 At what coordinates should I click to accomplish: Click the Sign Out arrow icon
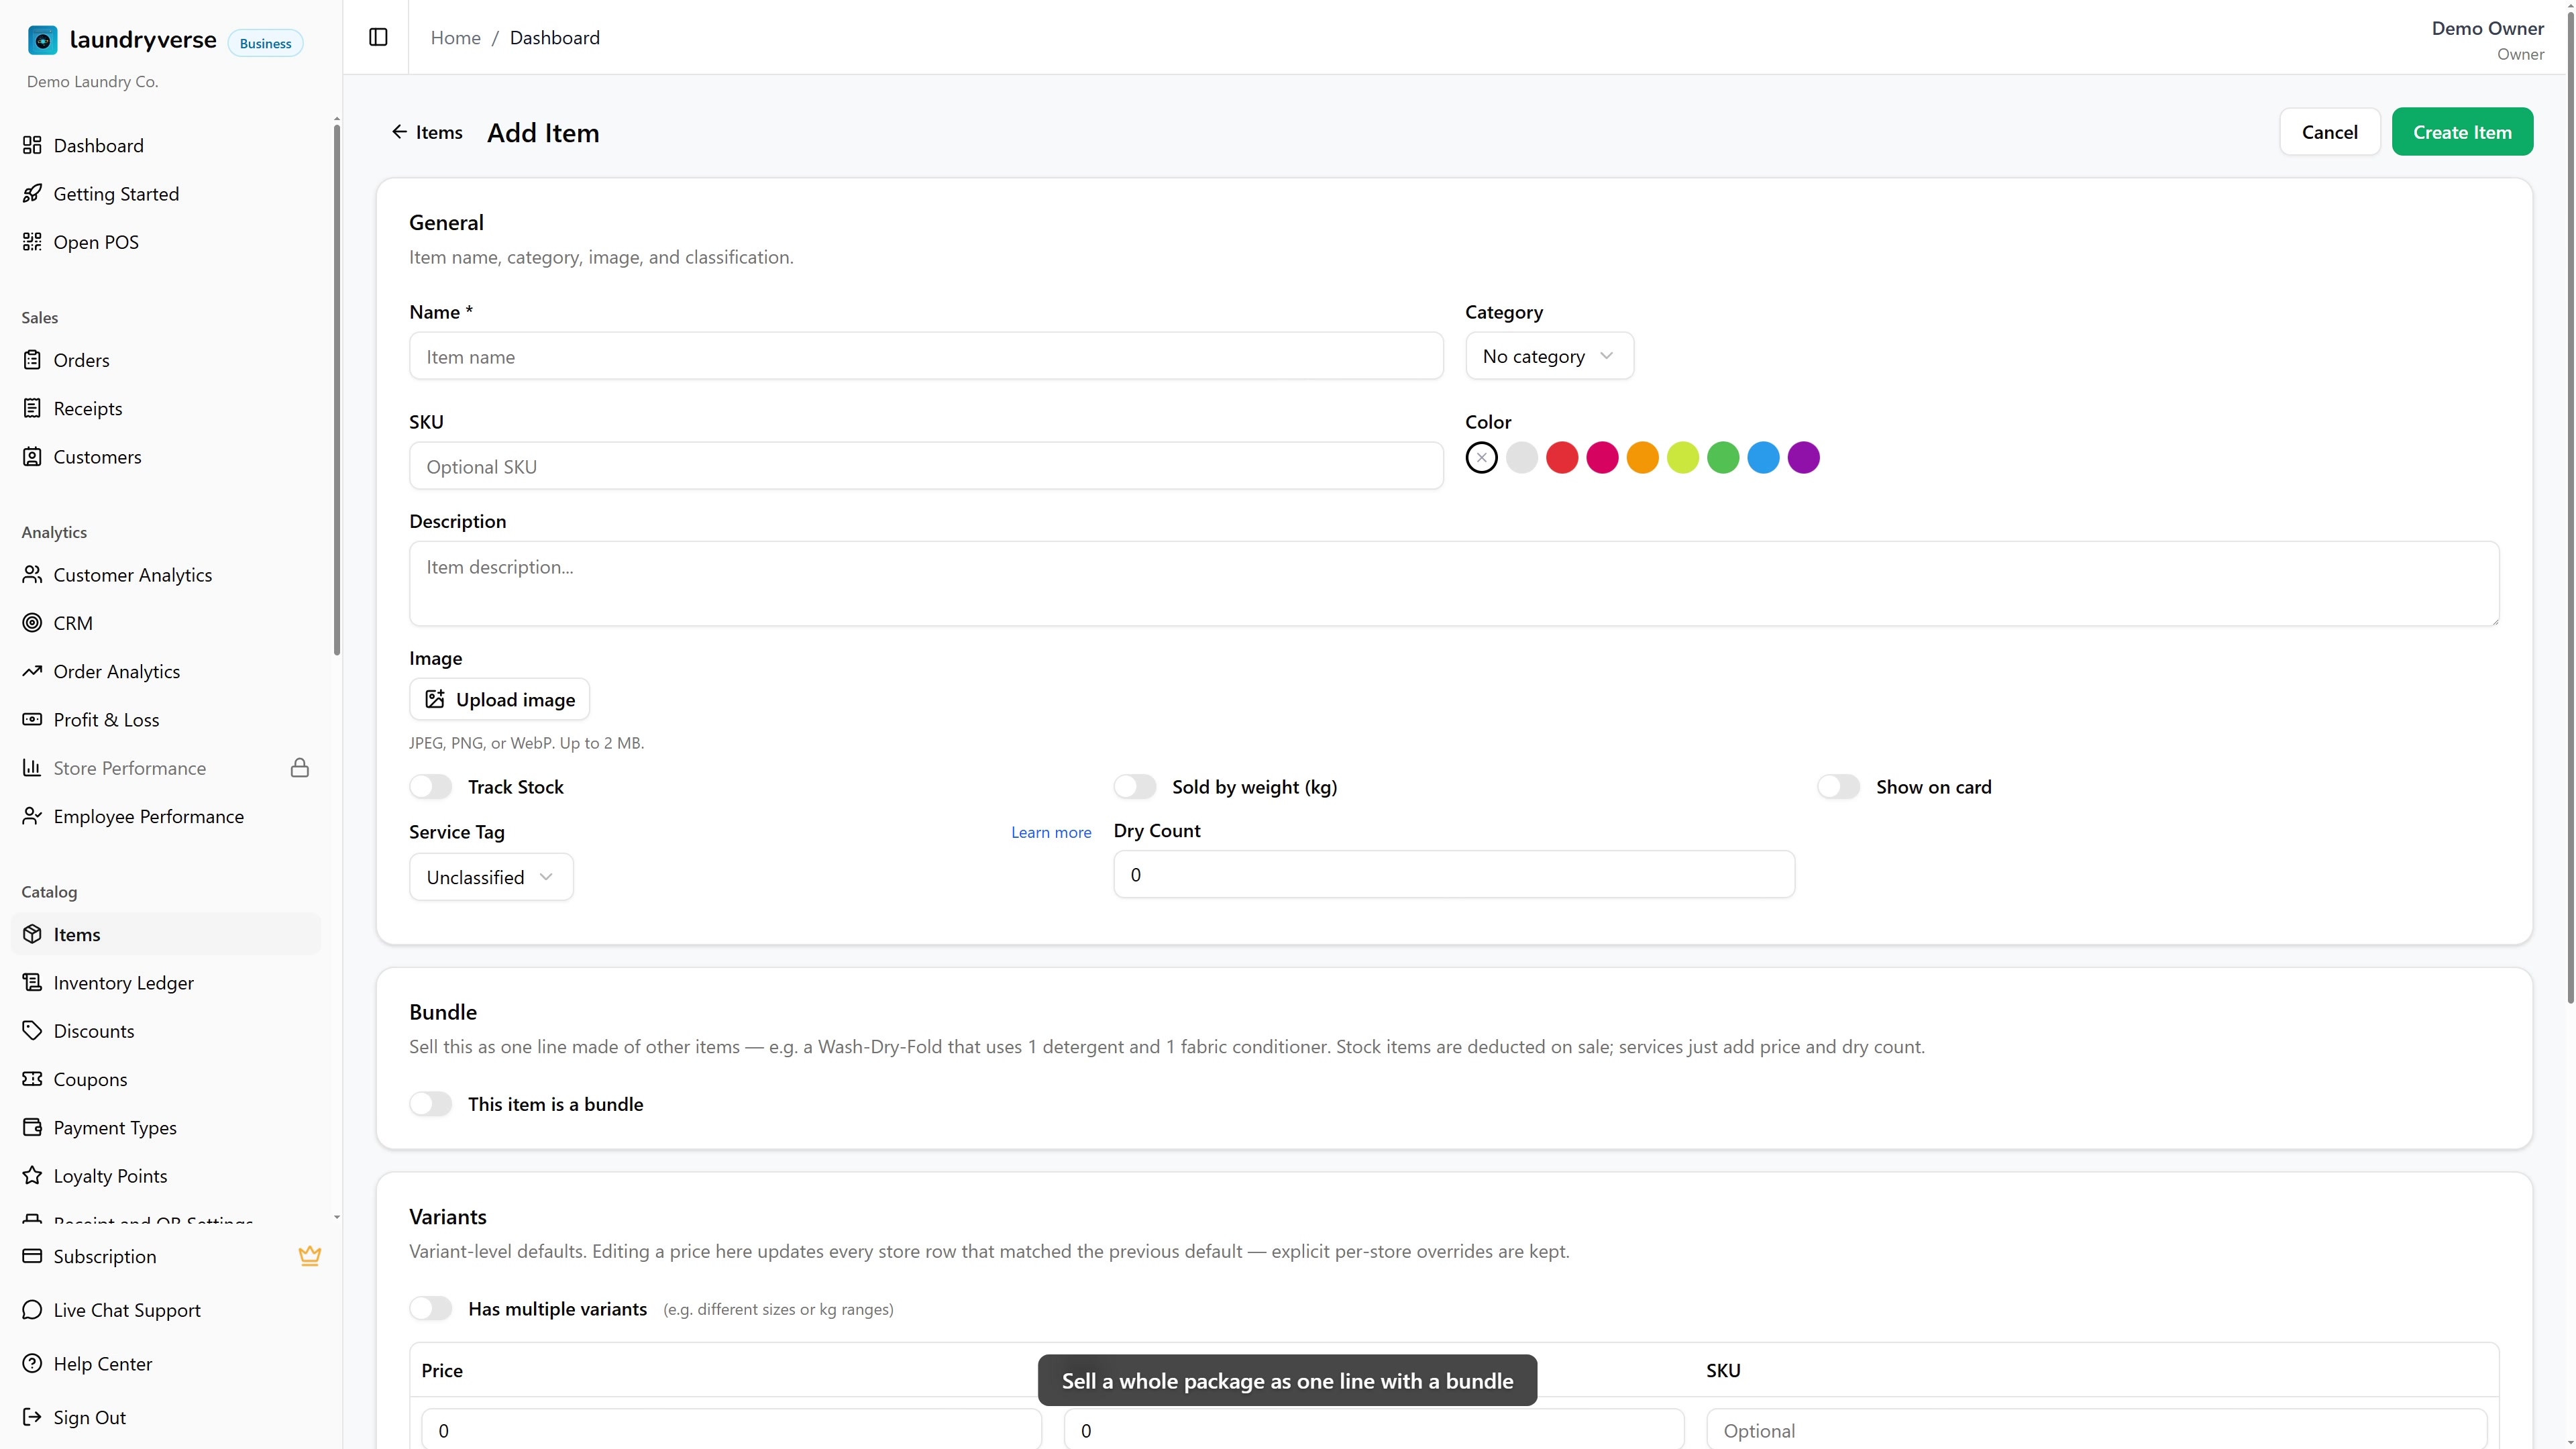32,1417
